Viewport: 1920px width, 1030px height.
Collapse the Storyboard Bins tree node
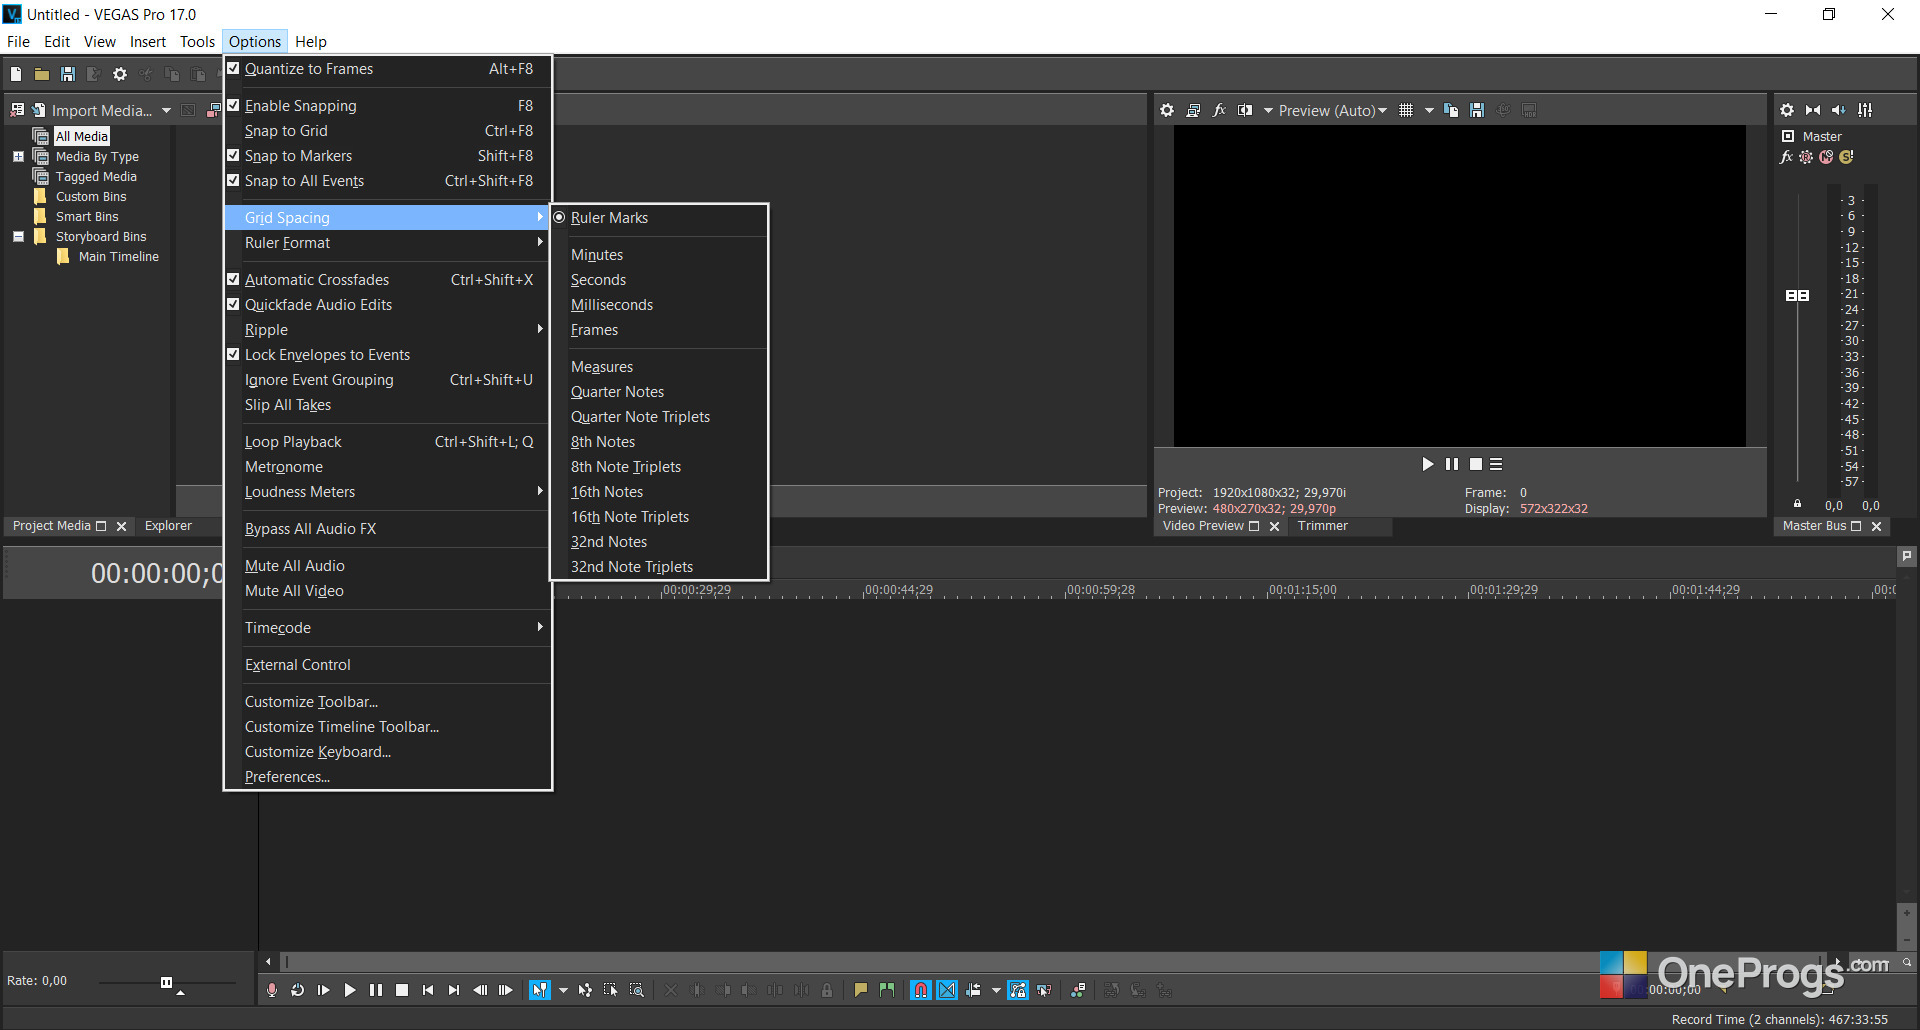(18, 237)
